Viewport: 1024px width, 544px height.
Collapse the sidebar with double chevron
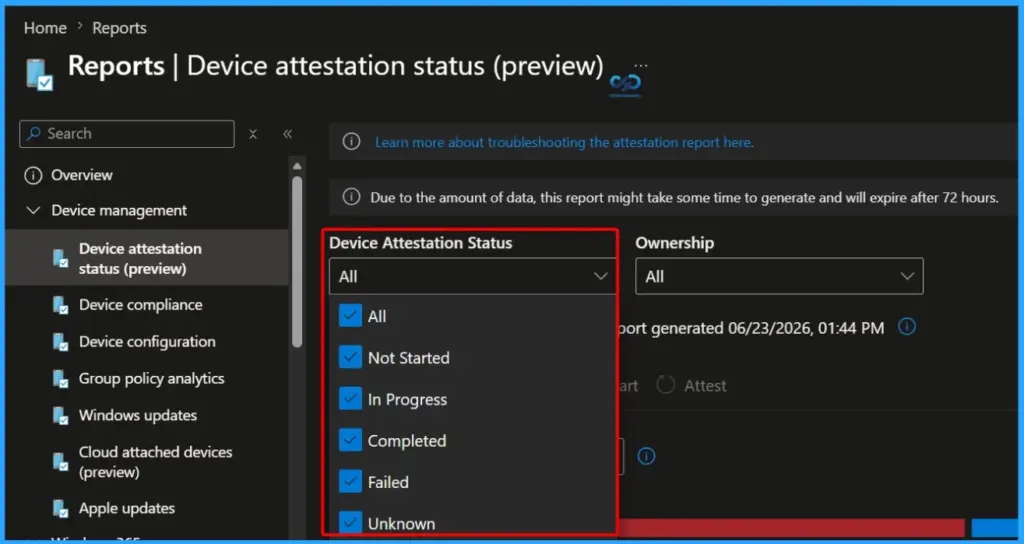287,134
